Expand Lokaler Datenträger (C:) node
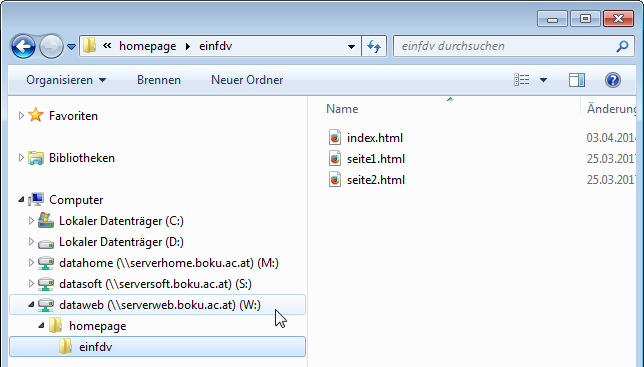Image resolution: width=644 pixels, height=367 pixels. pyautogui.click(x=31, y=221)
